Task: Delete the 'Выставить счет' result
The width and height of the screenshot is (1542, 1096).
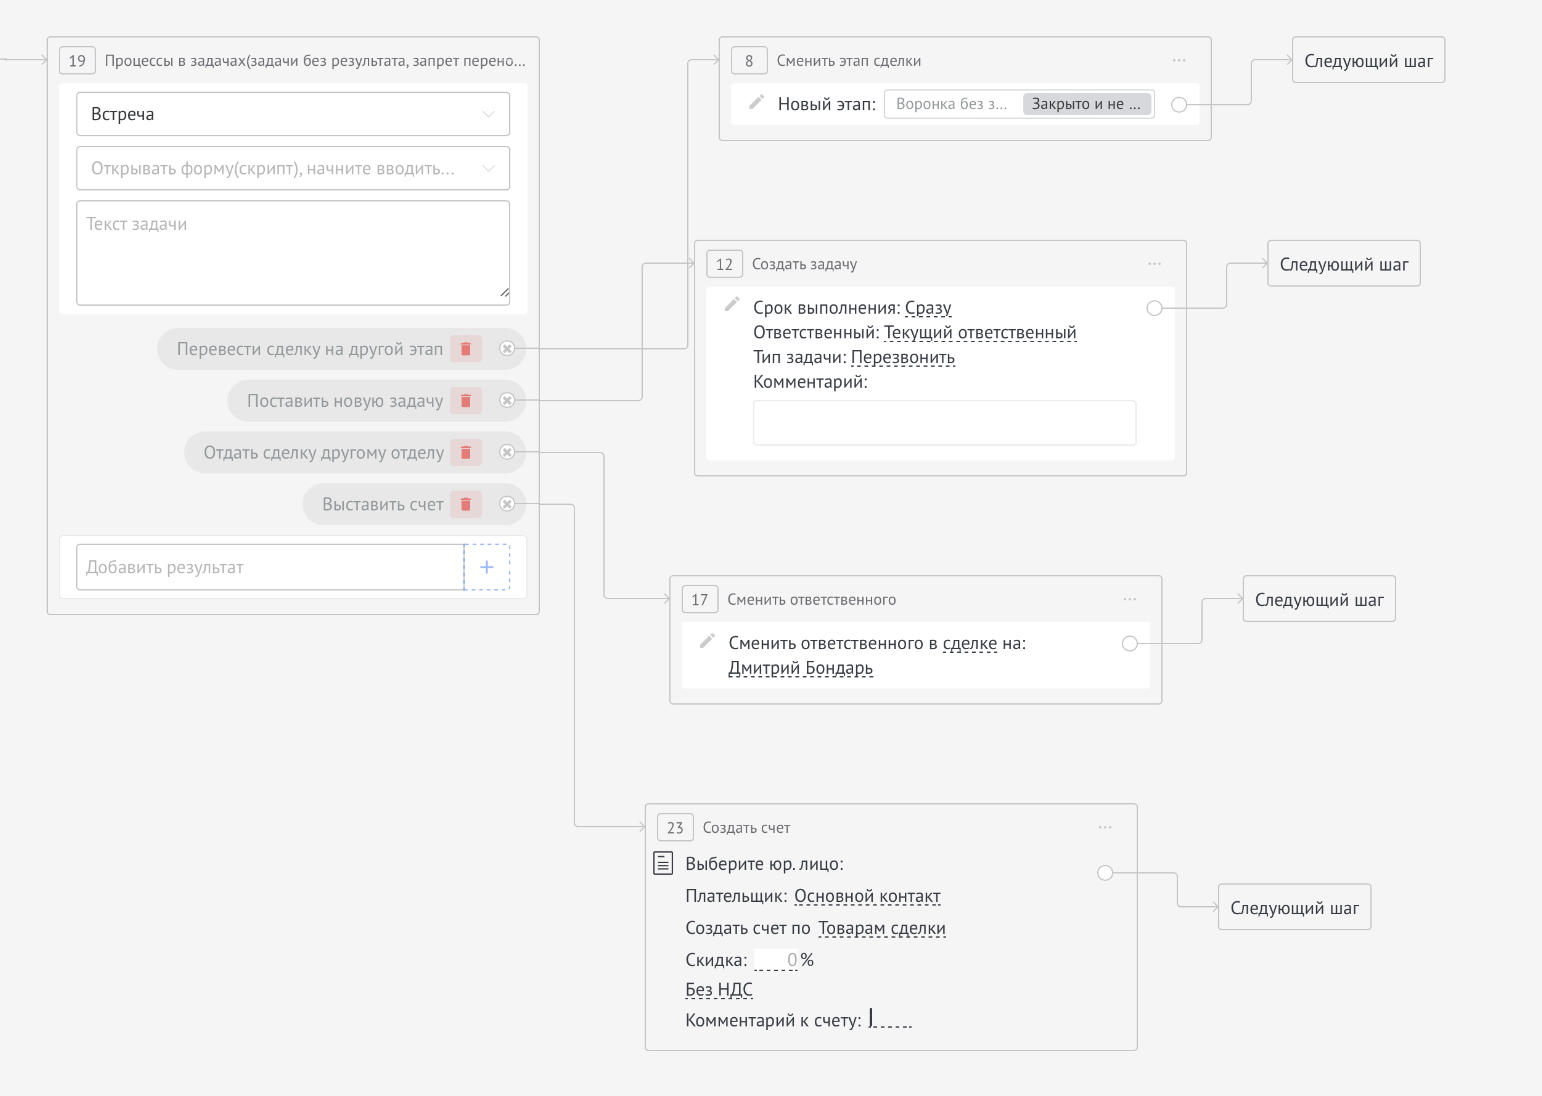Action: coord(466,505)
